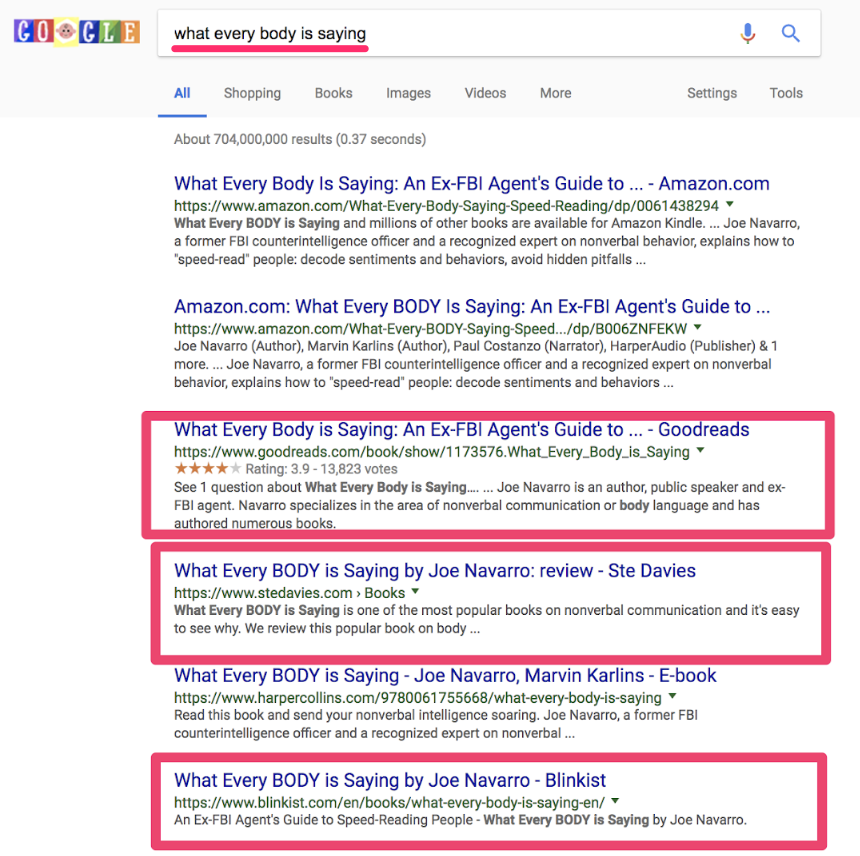Switch to the Shopping tab
Screen dimensions: 860x856
tap(252, 93)
